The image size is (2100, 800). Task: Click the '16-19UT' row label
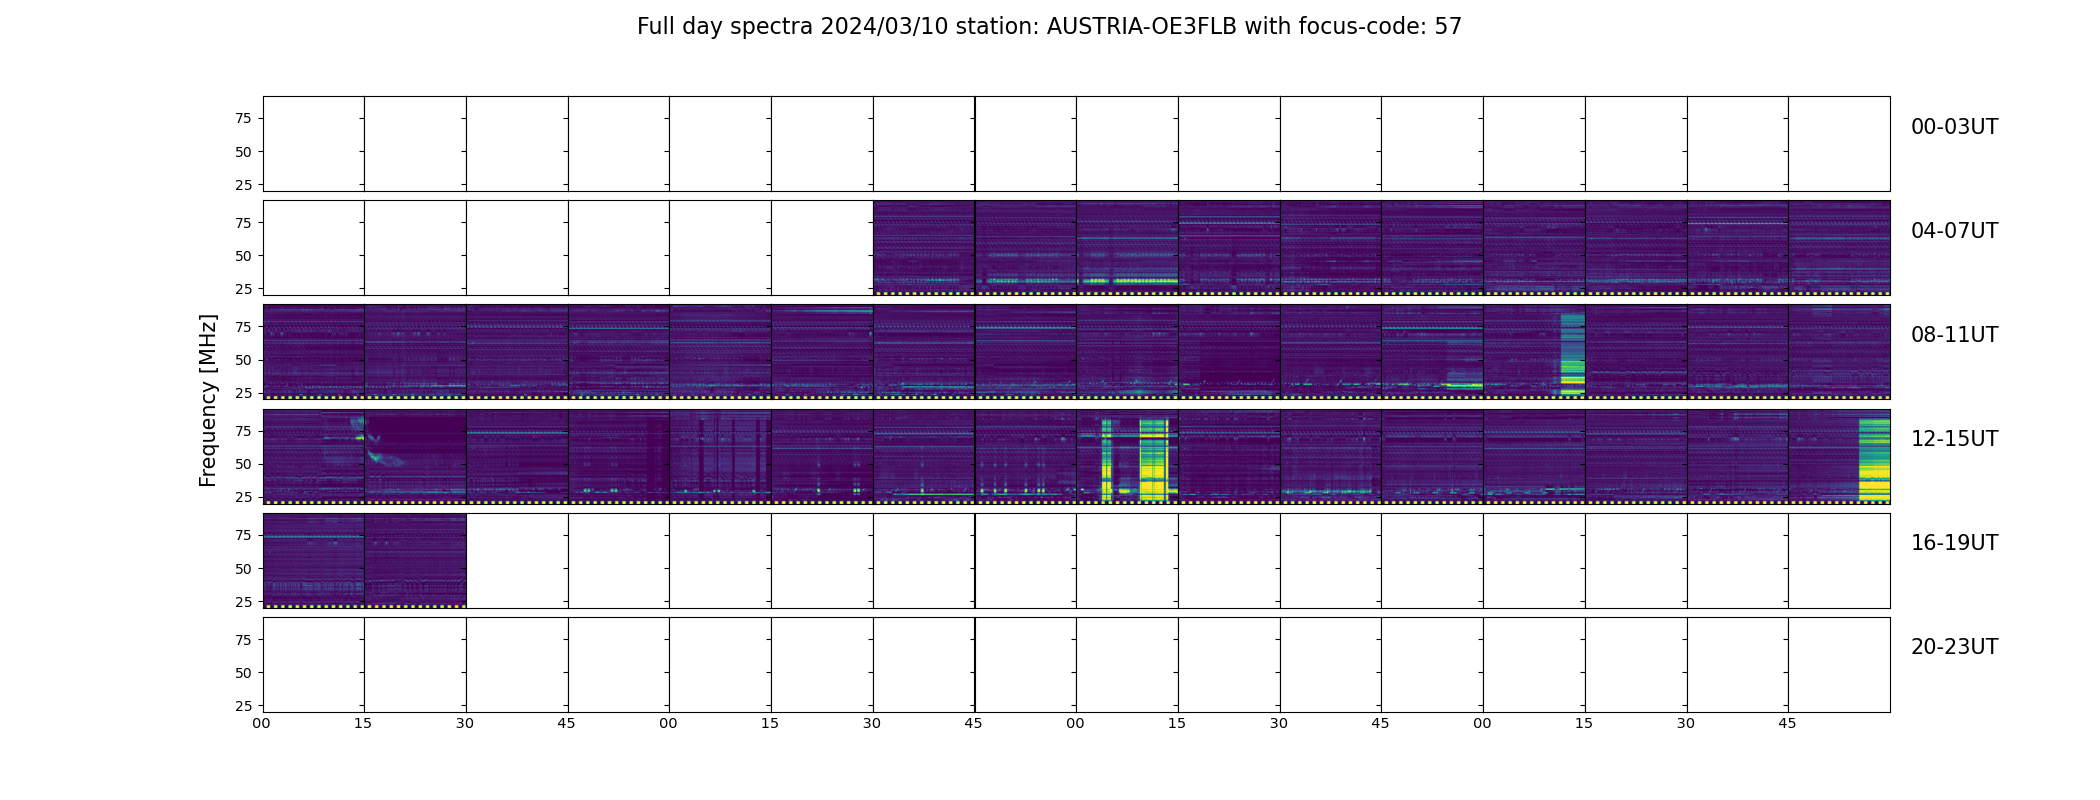click(1954, 543)
